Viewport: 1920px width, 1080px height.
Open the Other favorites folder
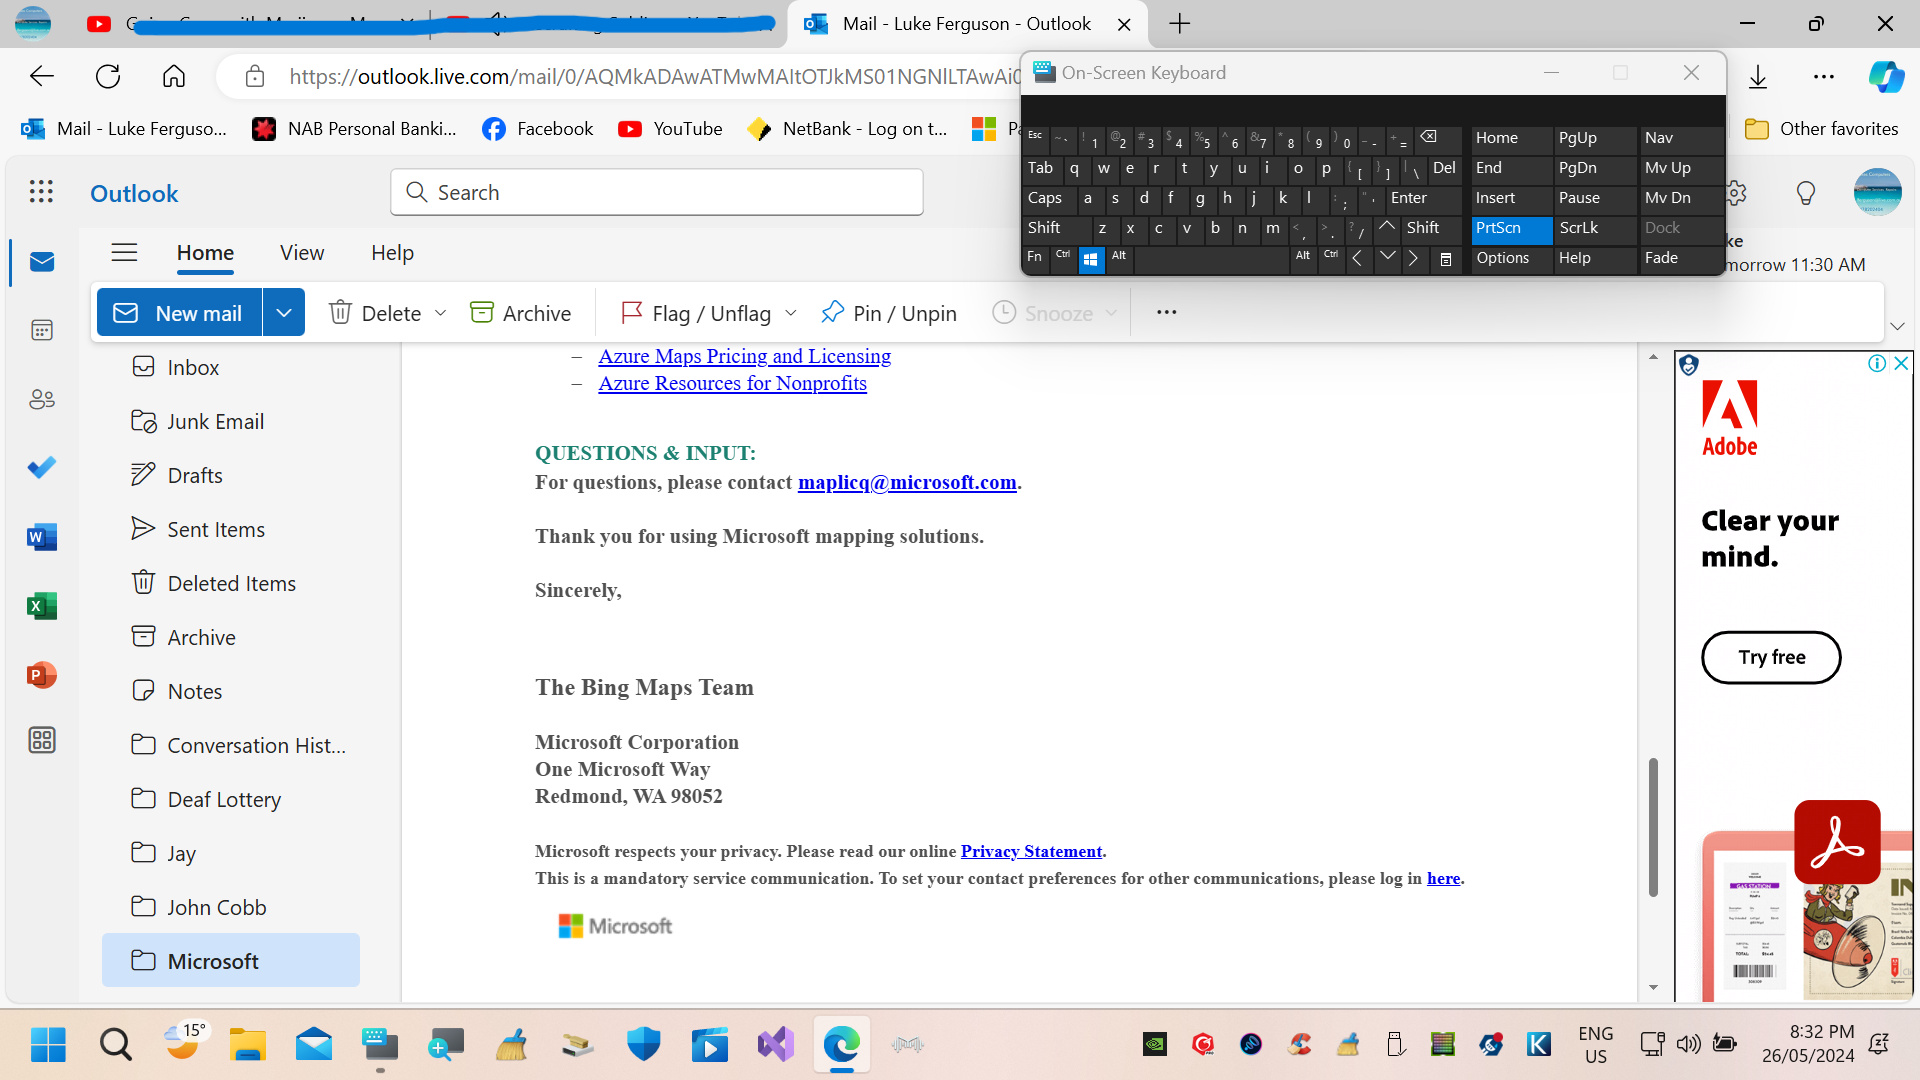coord(1821,129)
